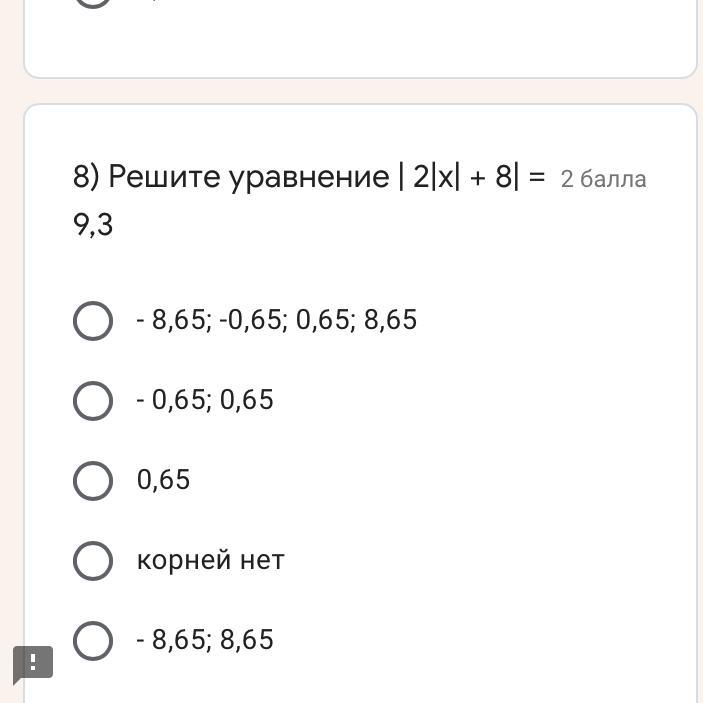This screenshot has width=703, height=703.
Task: Click the lone "0,65" answer label text
Action: click(x=163, y=480)
